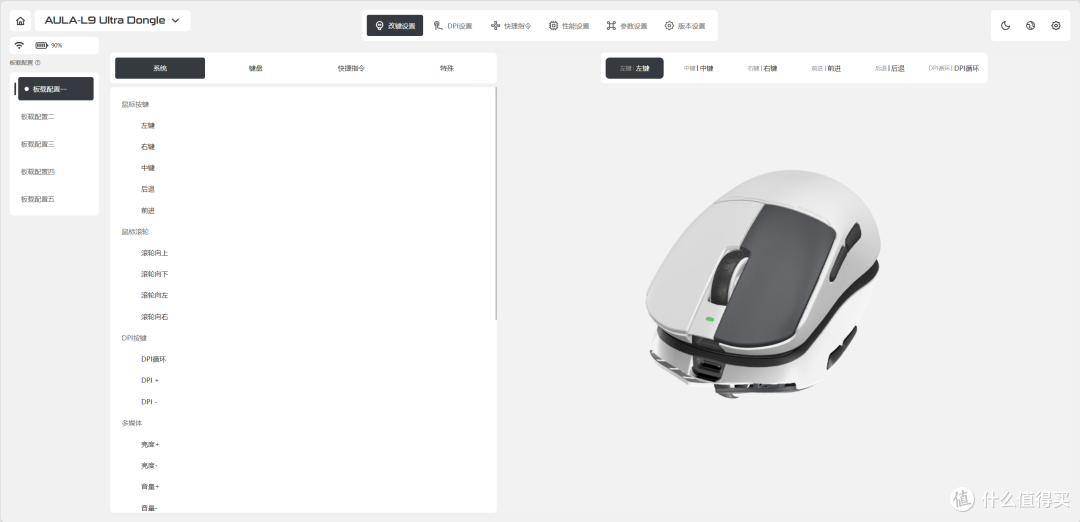Select the DPI循环 | DPI循环 mouse button tab

tap(953, 68)
